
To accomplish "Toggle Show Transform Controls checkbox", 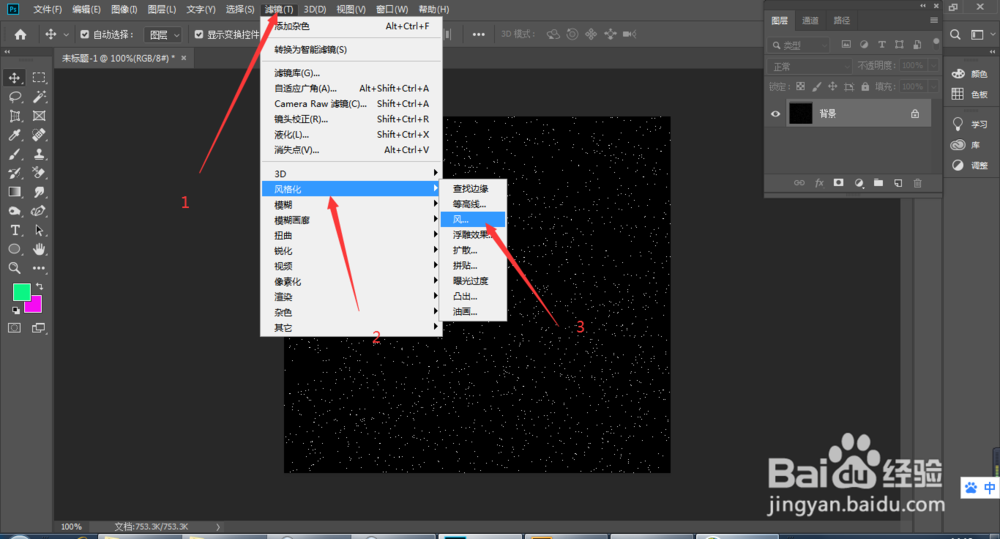I will point(199,34).
